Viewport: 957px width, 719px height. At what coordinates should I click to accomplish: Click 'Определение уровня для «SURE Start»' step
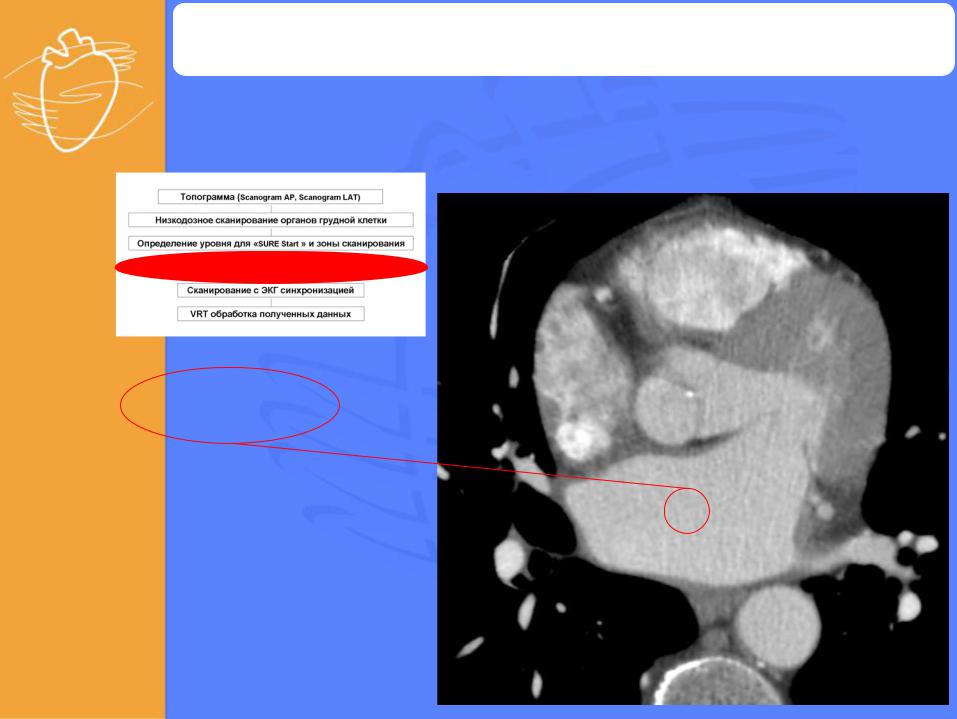[x=270, y=243]
